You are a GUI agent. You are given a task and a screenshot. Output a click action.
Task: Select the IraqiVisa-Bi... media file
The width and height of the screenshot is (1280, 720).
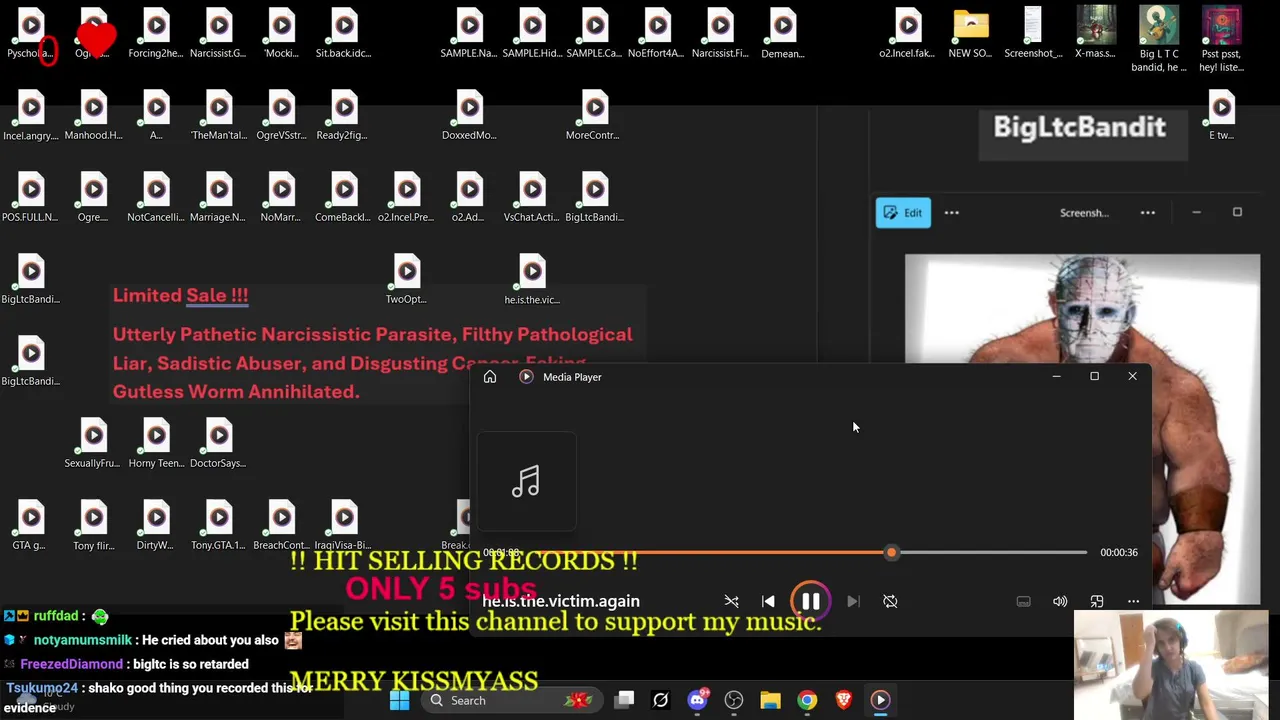[x=344, y=526]
